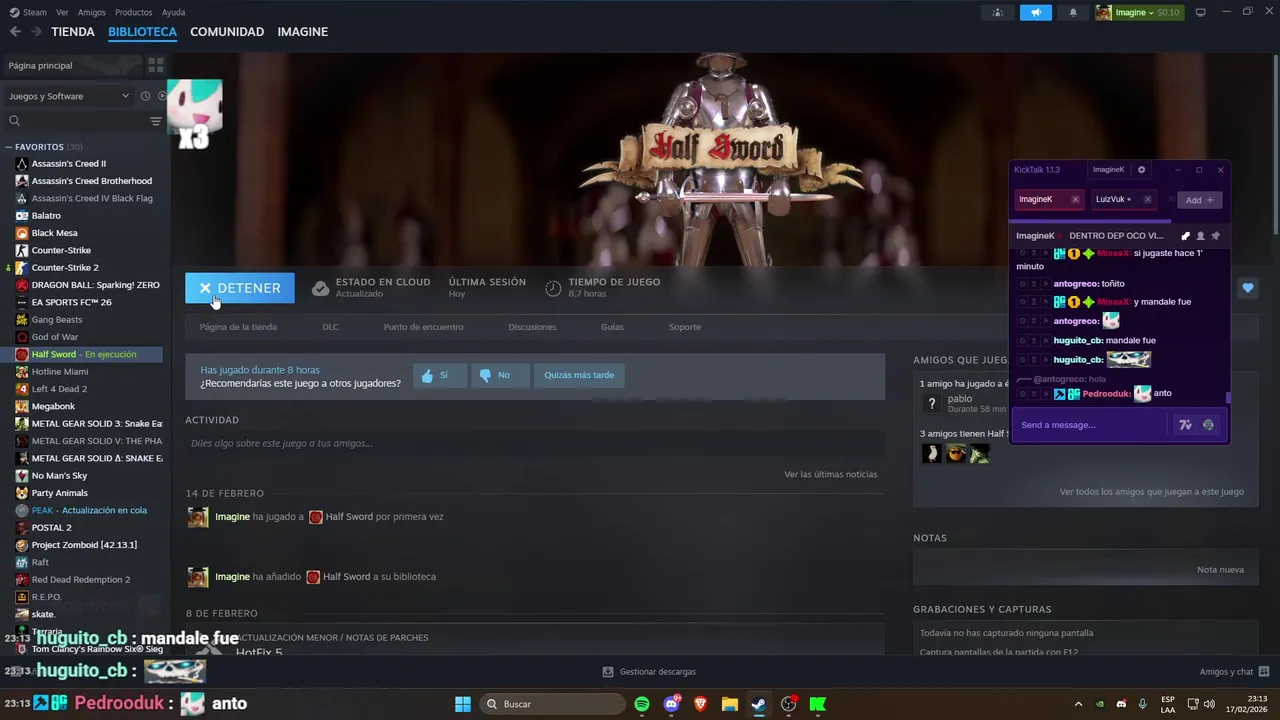Open the Juegos y Software dropdown
Image resolution: width=1280 pixels, height=720 pixels.
click(x=68, y=96)
